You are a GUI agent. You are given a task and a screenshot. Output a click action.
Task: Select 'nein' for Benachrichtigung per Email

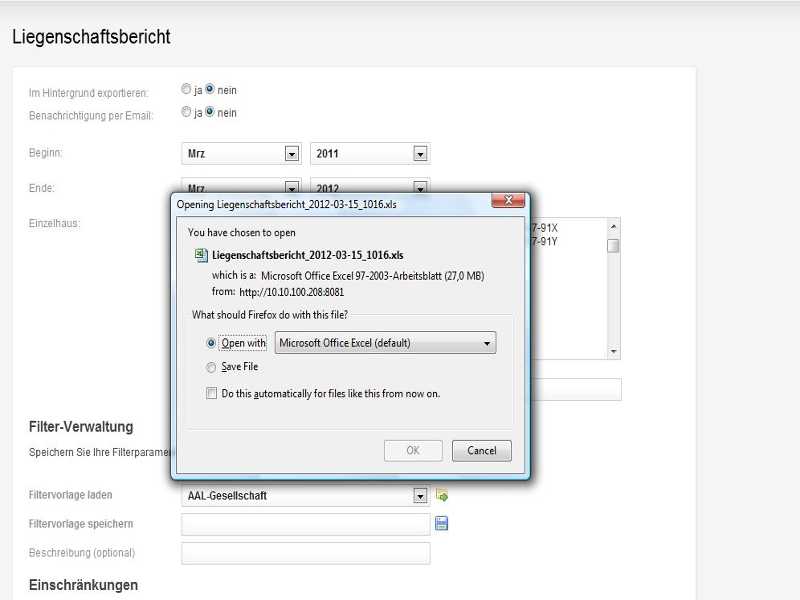(x=210, y=112)
